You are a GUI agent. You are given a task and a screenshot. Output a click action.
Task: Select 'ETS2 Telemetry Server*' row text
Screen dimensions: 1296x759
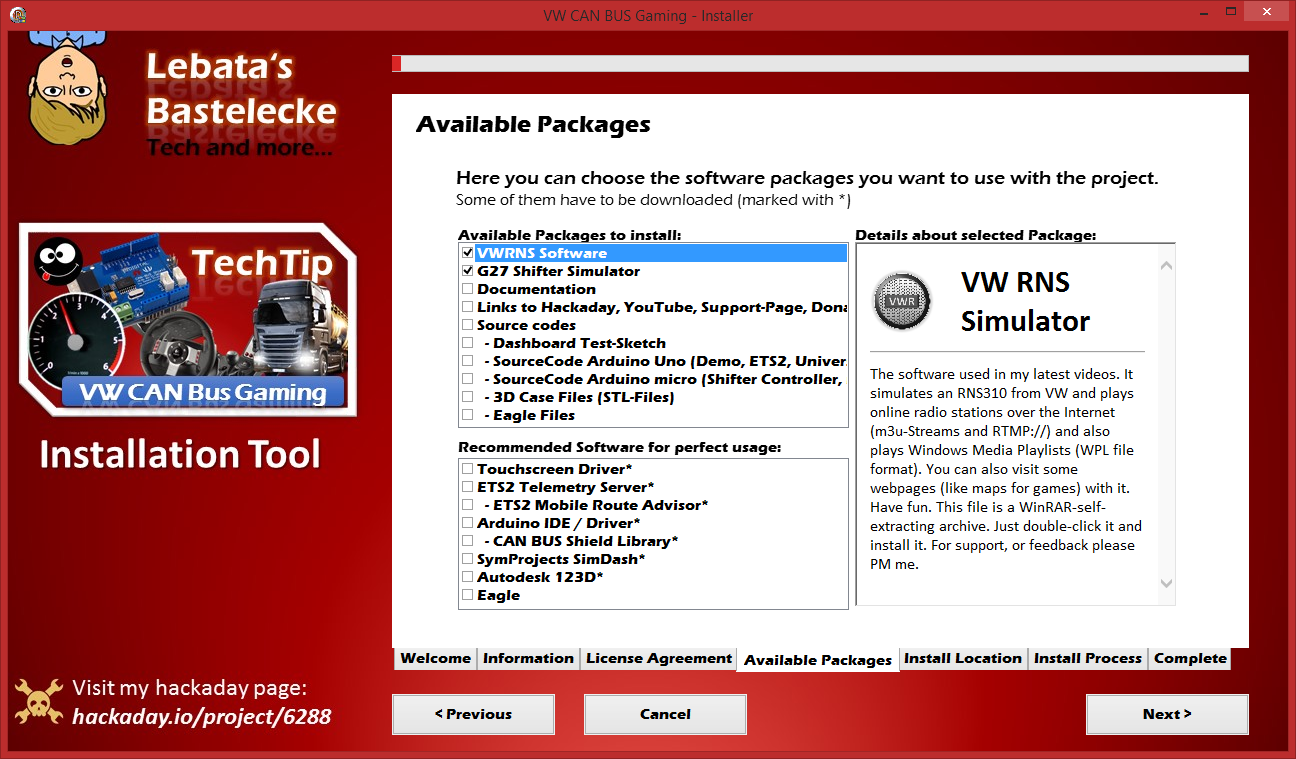point(566,487)
